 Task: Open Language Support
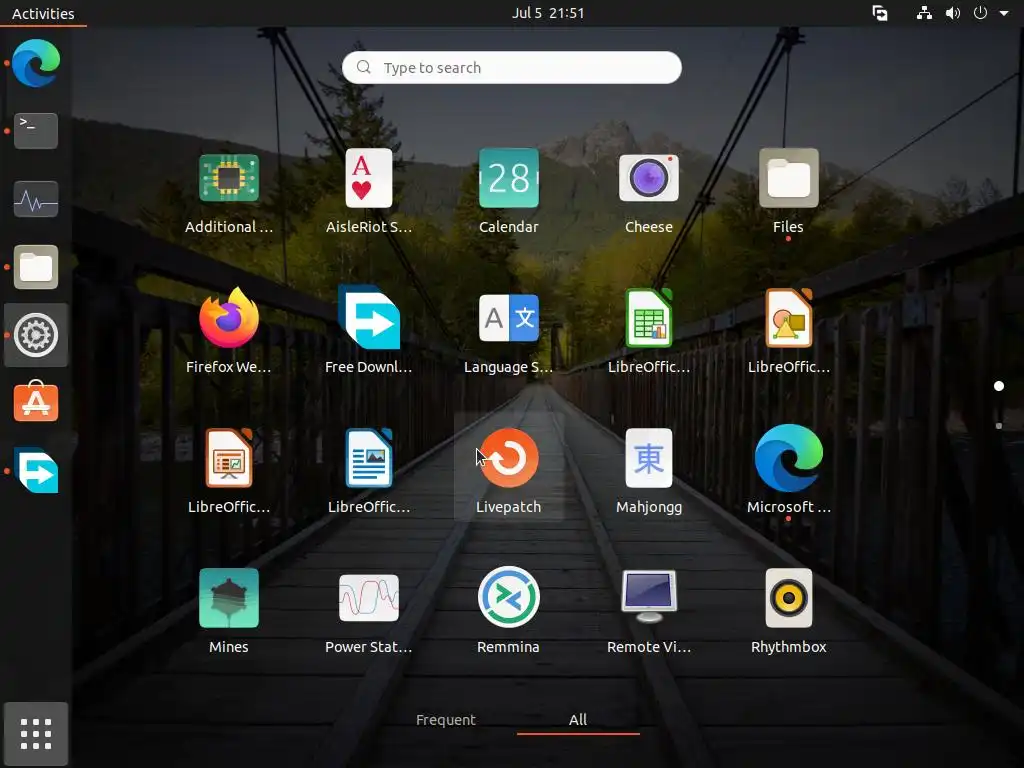tap(509, 318)
